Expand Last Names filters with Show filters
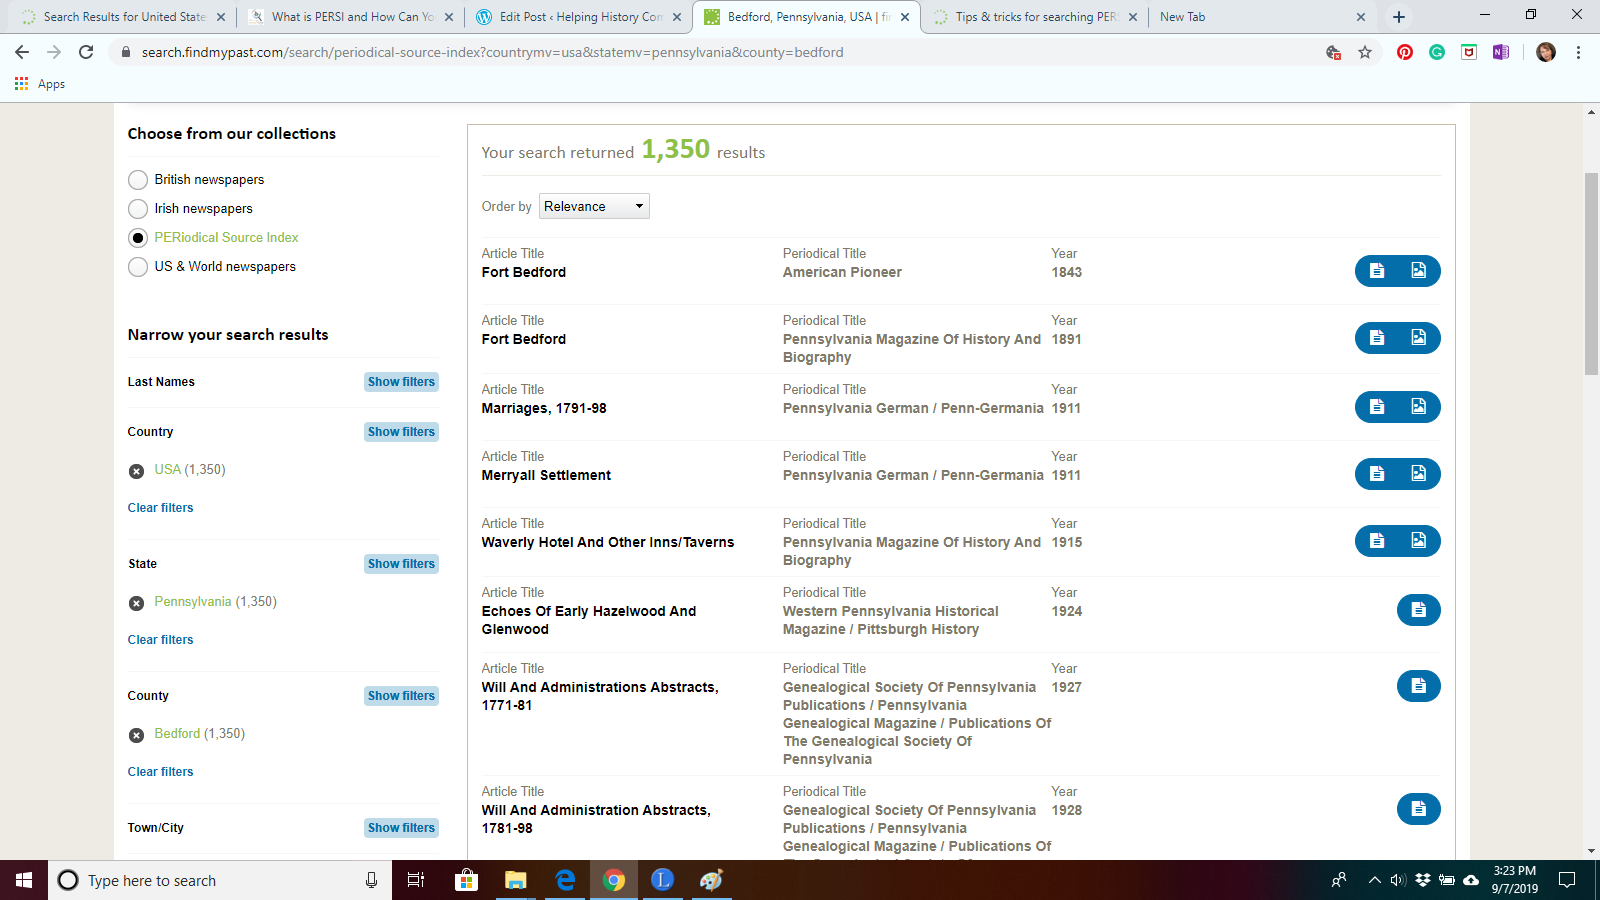This screenshot has height=900, width=1600. [401, 382]
